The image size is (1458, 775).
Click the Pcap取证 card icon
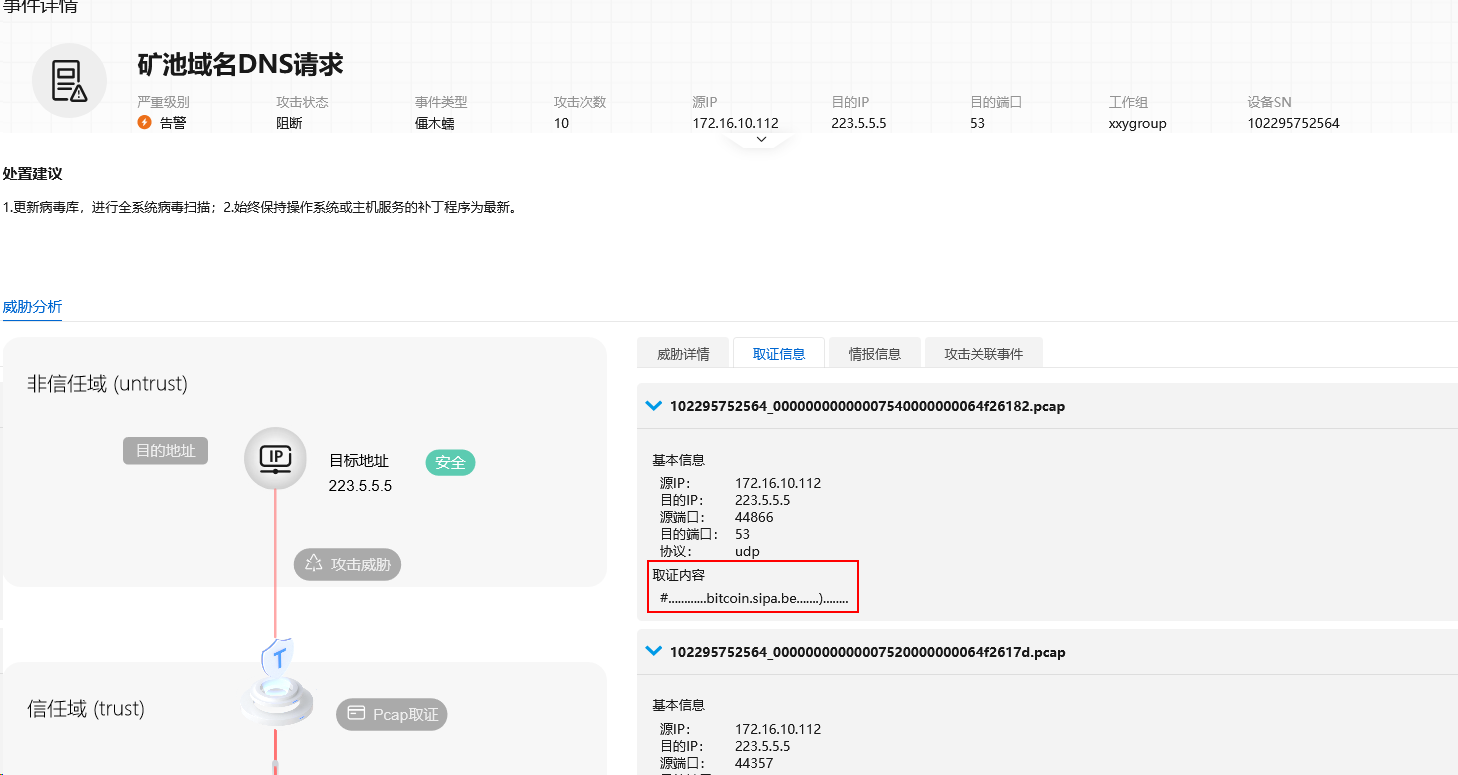point(356,714)
